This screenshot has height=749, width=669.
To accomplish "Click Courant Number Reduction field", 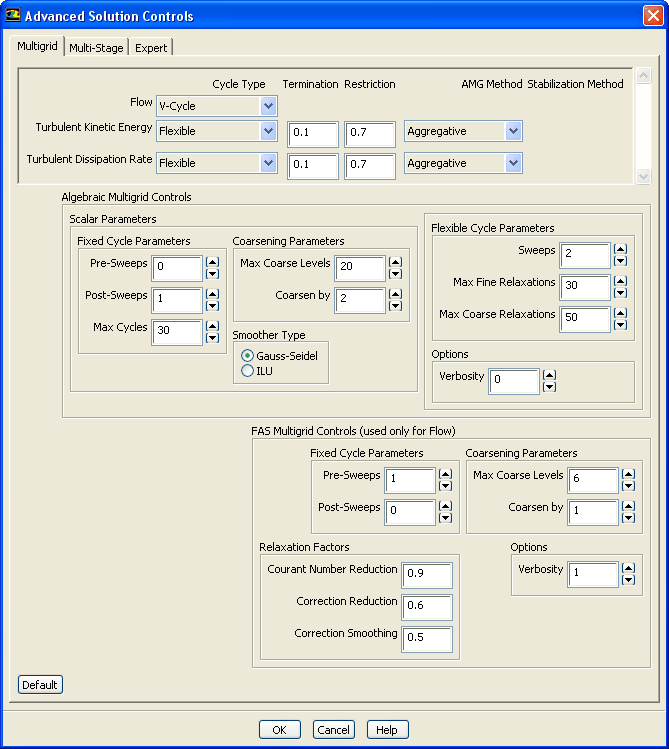I will [x=427, y=575].
